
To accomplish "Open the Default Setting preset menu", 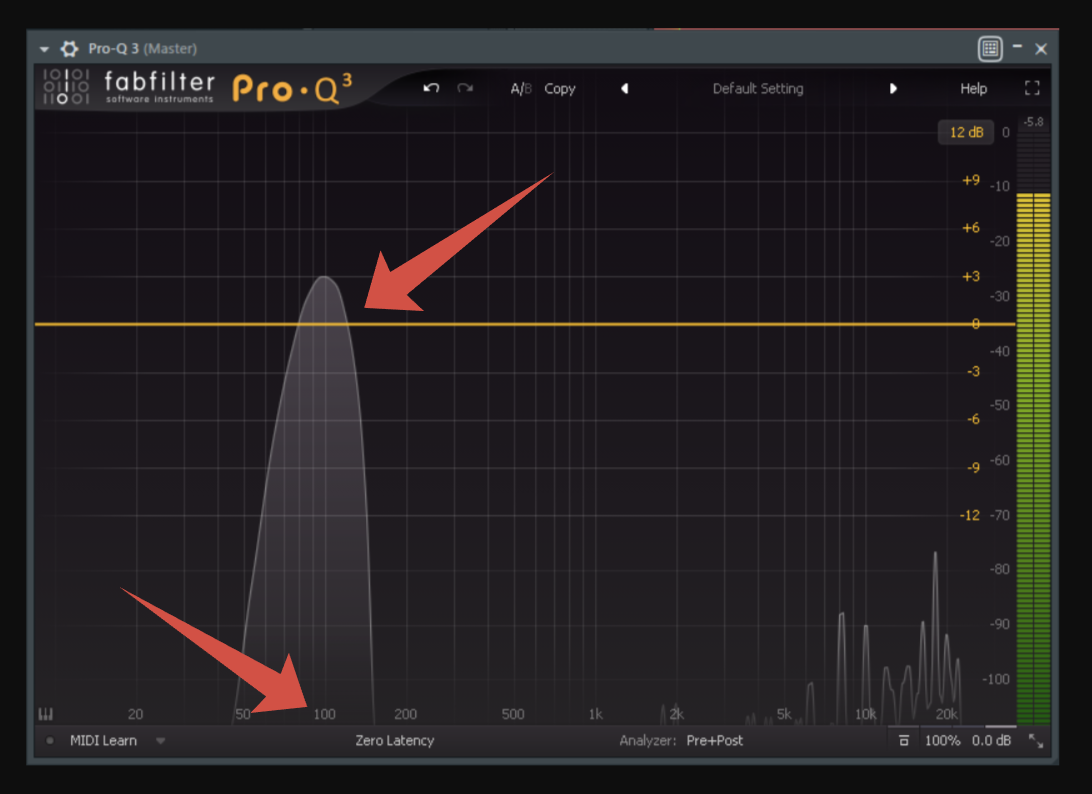I will [758, 88].
